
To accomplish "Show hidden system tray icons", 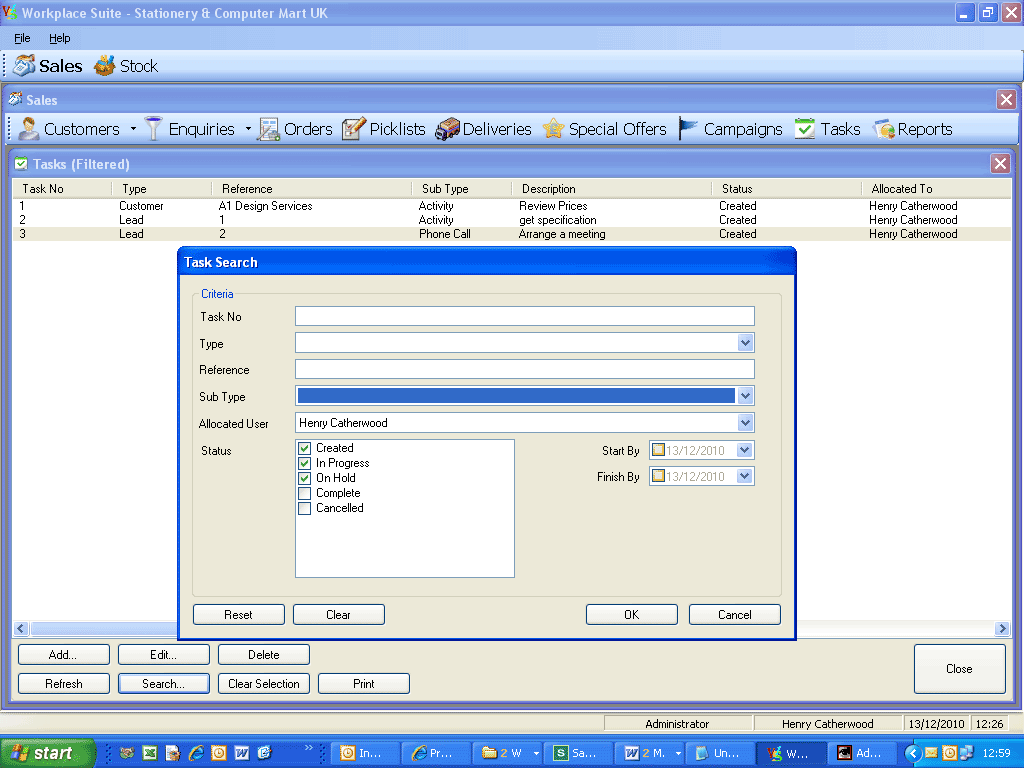I will pos(912,753).
